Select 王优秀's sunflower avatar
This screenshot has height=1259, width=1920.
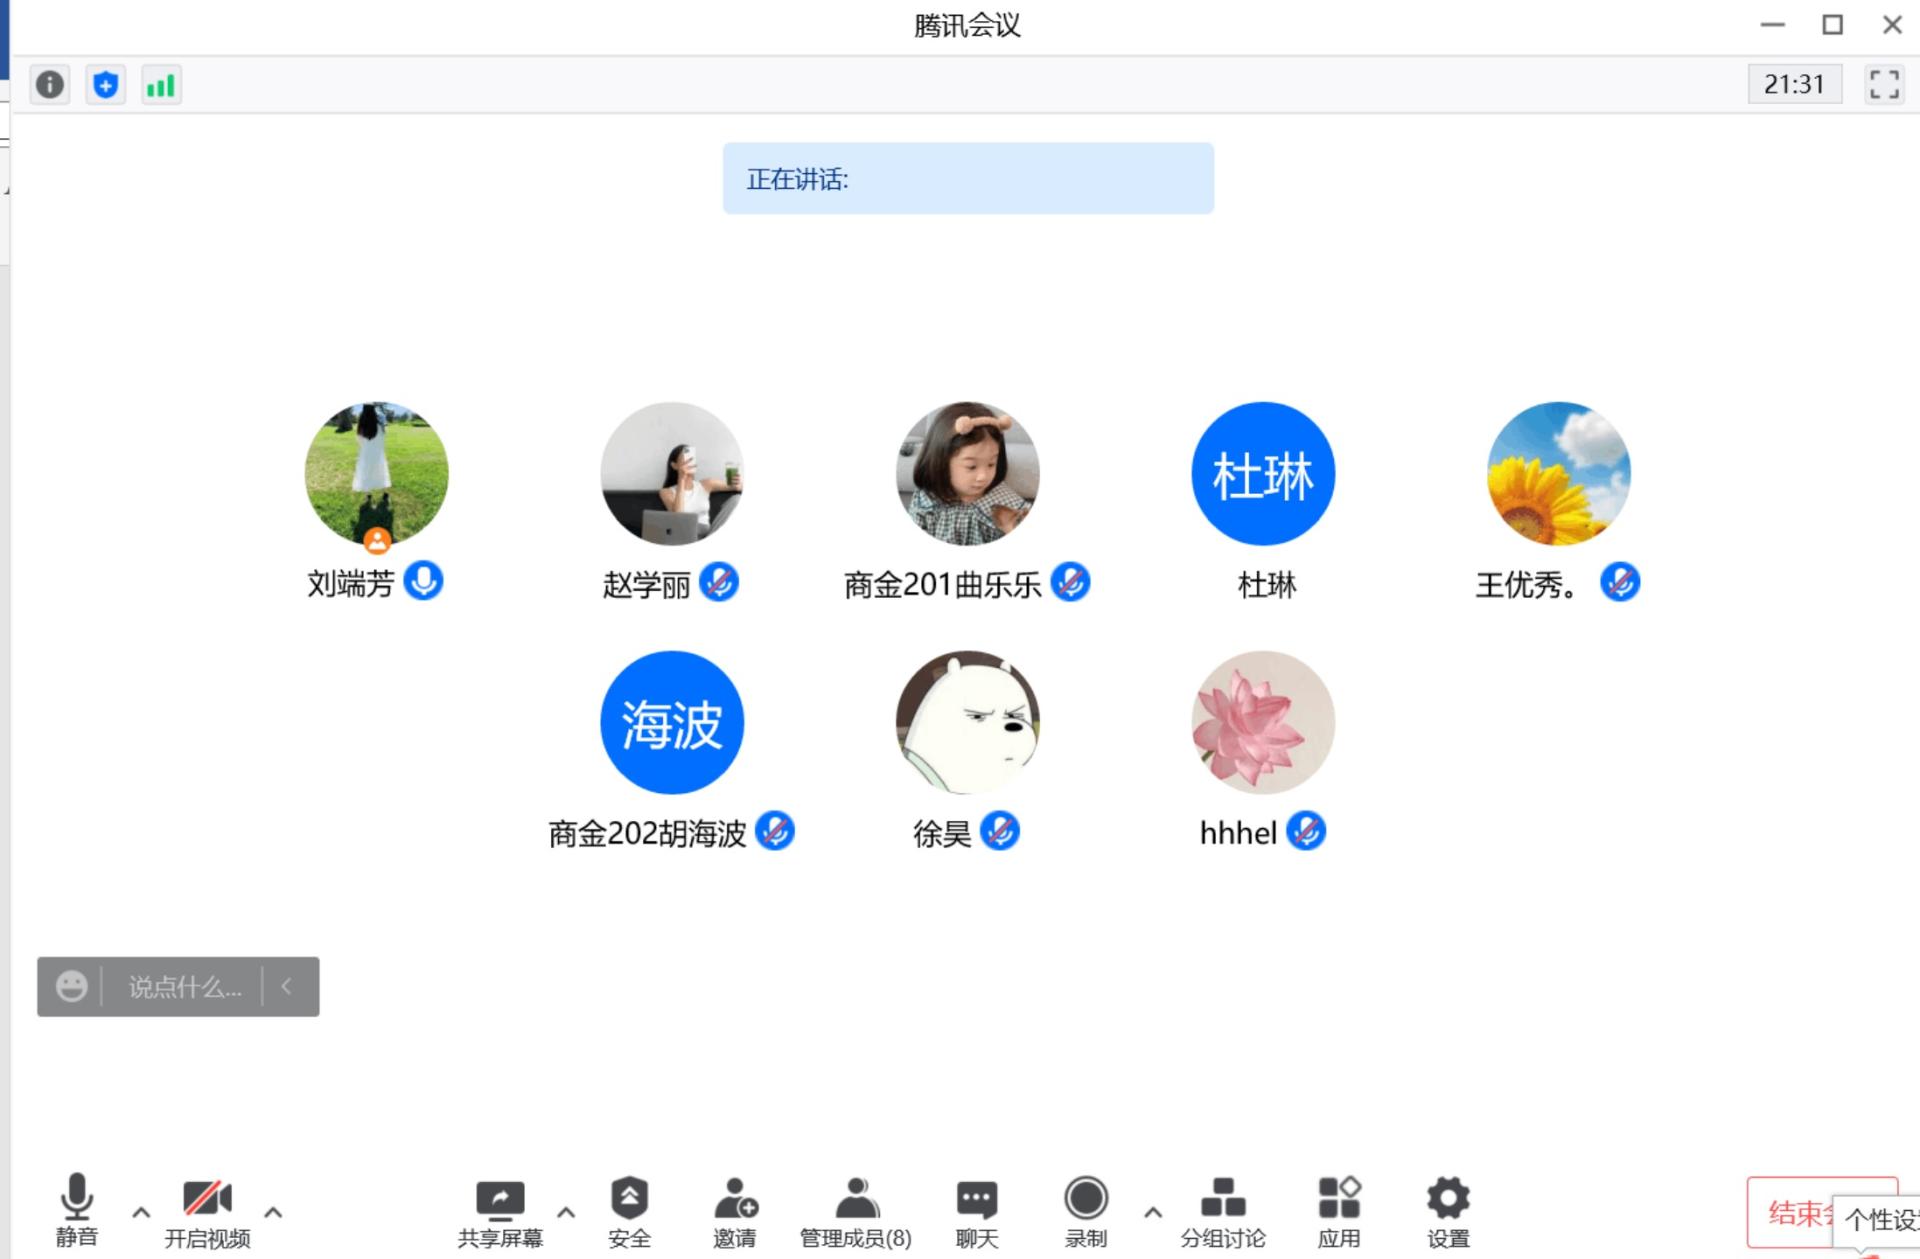click(x=1559, y=474)
